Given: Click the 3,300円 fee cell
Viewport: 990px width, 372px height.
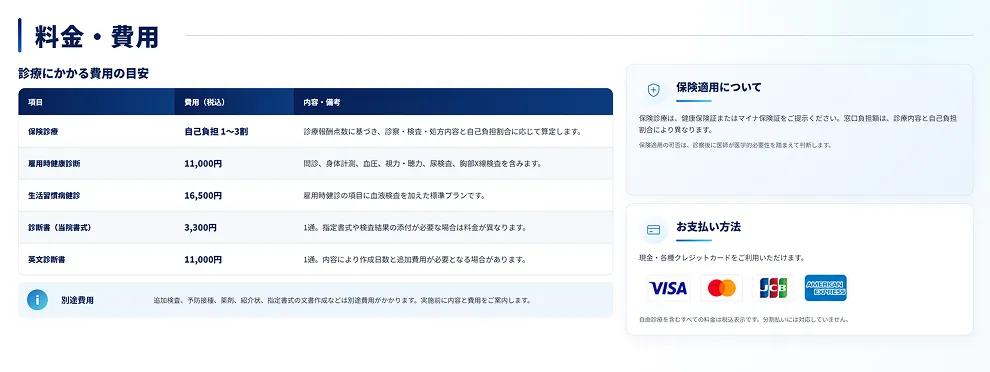Looking at the screenshot, I should point(201,227).
